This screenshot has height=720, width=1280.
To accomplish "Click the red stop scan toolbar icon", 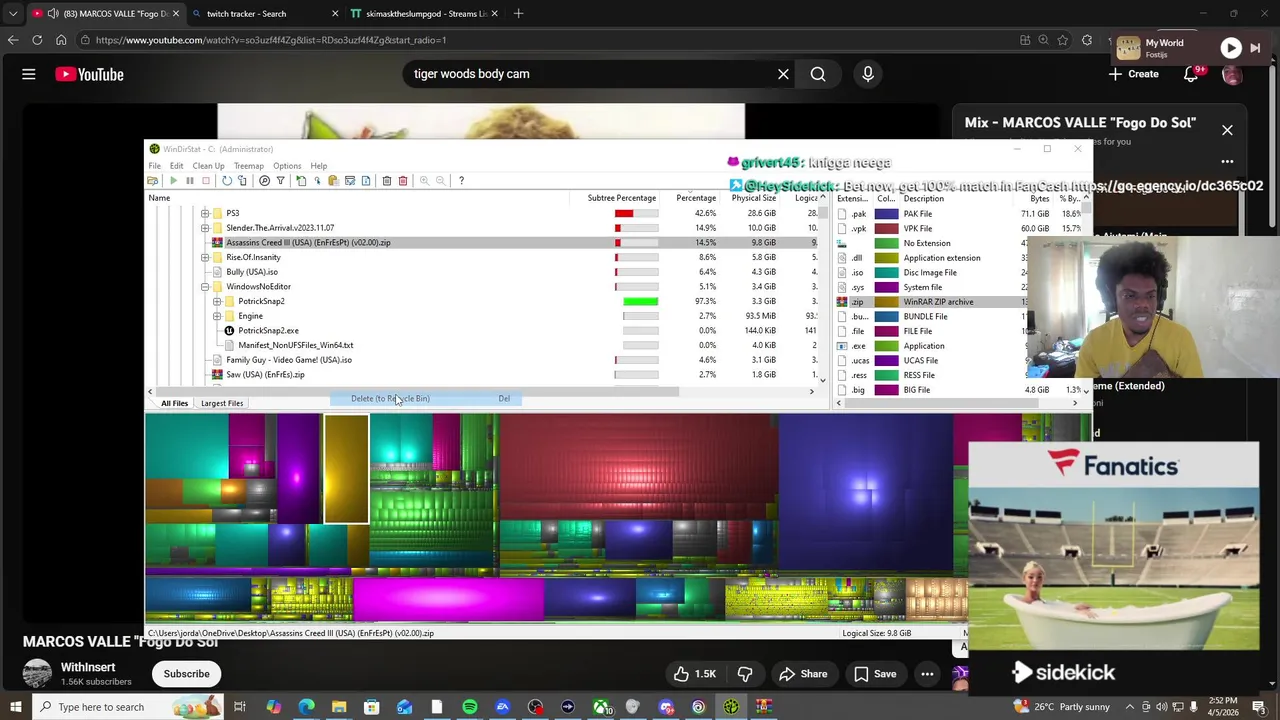I will click(206, 181).
